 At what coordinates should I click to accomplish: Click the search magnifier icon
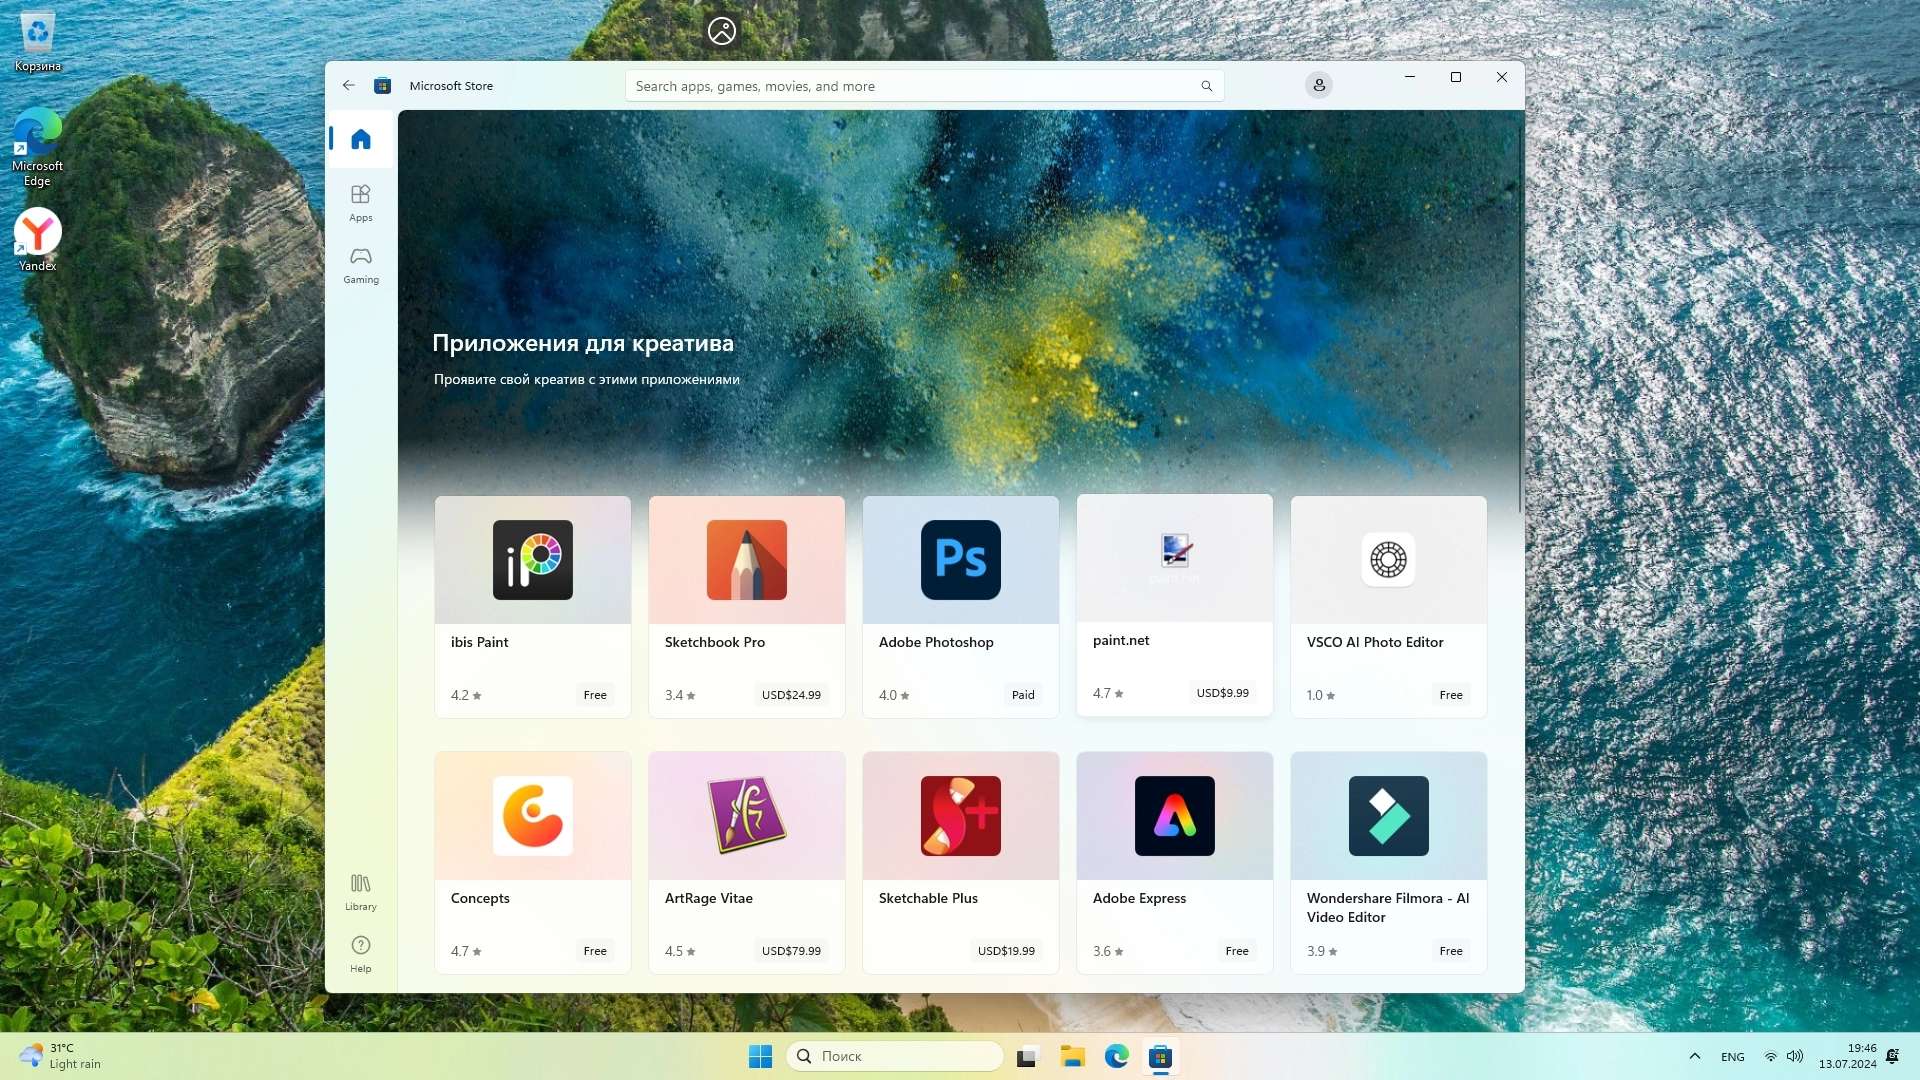pos(1207,86)
